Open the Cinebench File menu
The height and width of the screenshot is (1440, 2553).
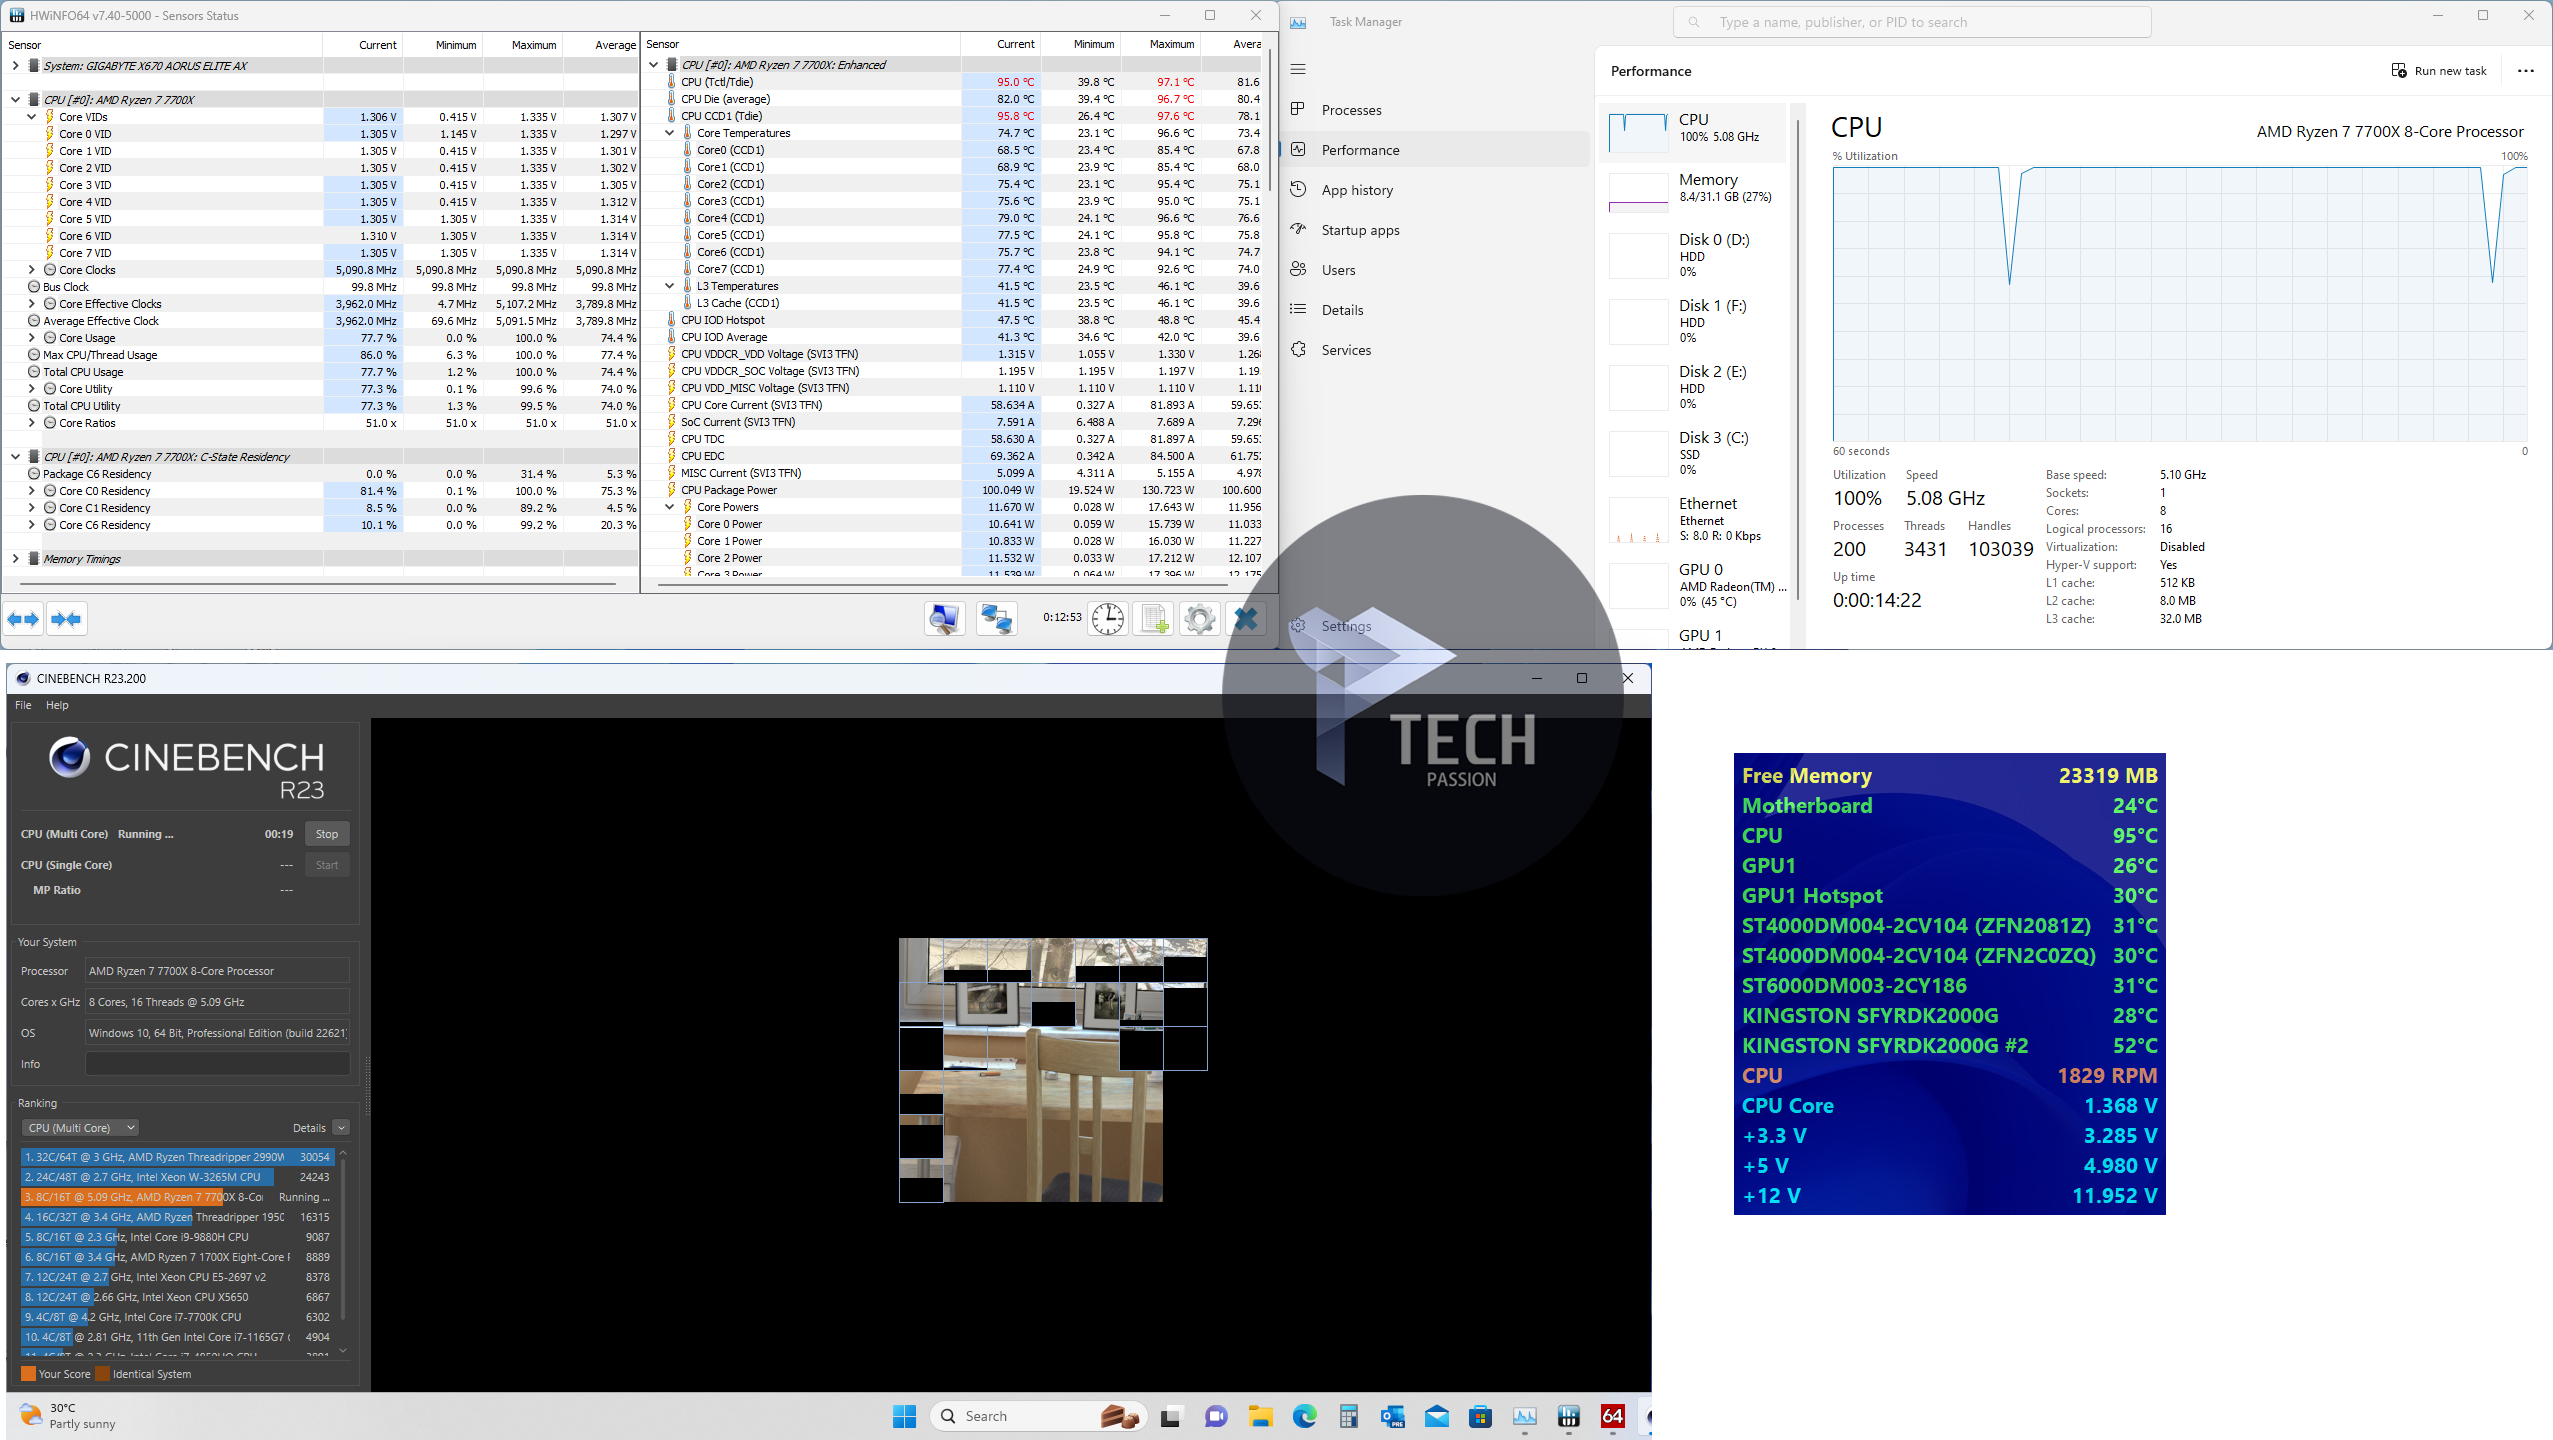pos(23,705)
